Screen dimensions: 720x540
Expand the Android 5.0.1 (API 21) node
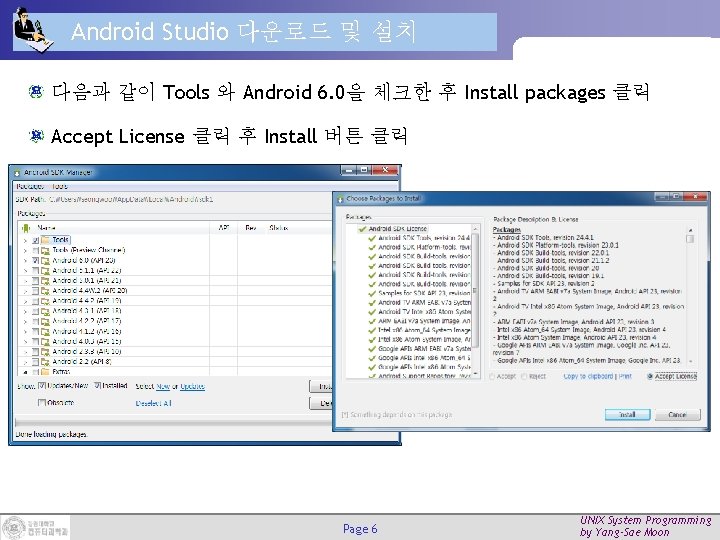click(25, 281)
